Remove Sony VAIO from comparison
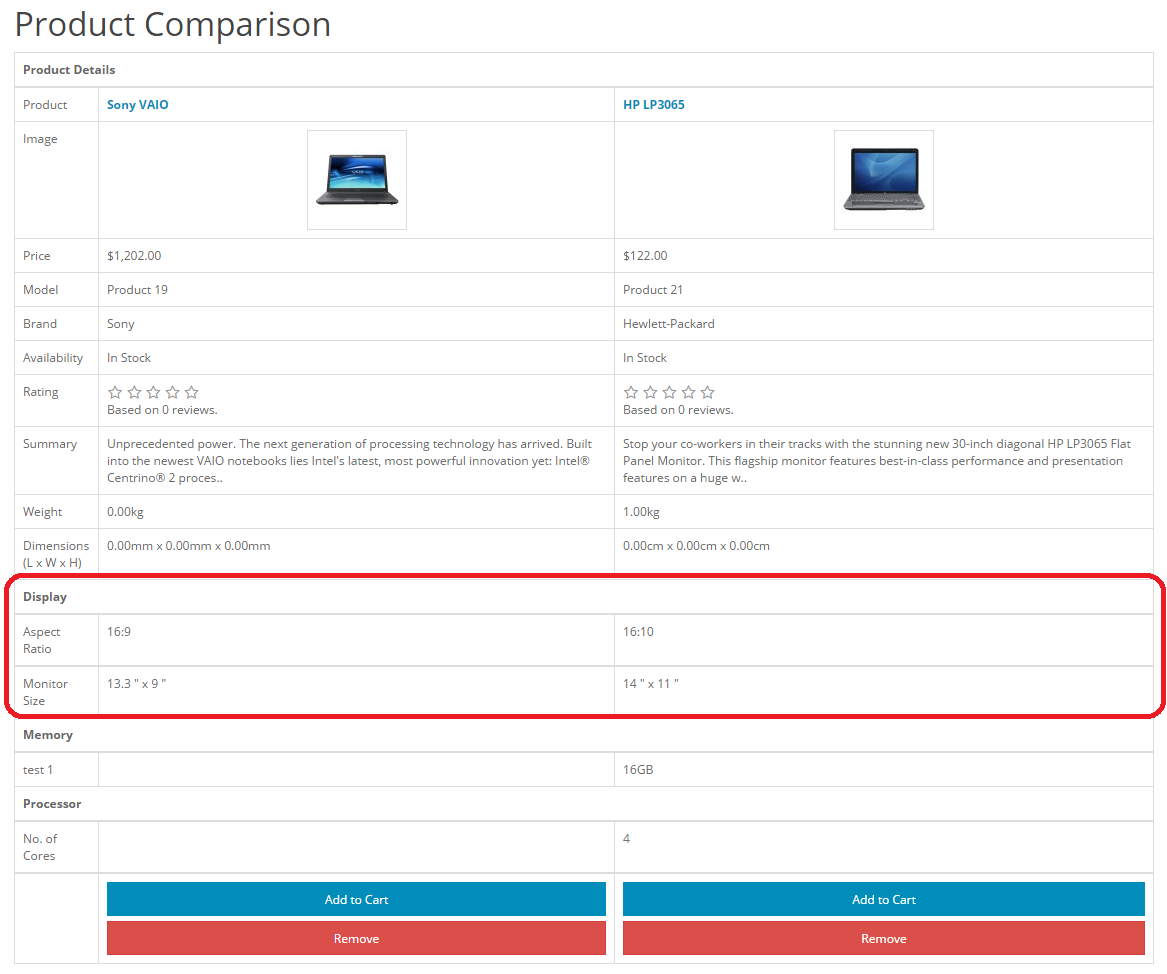 point(357,938)
